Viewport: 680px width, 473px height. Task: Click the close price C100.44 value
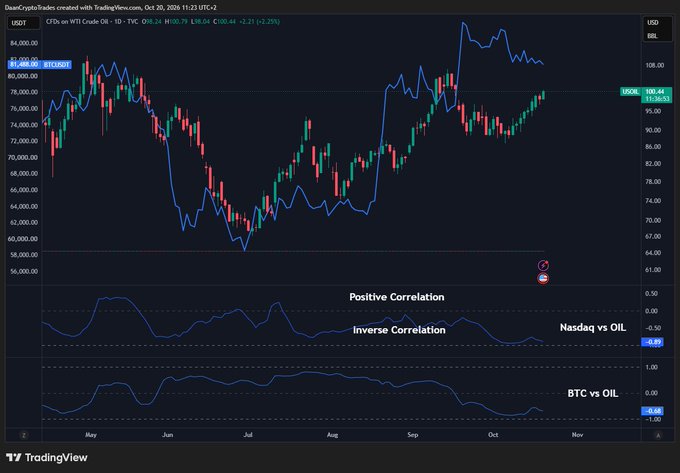(x=224, y=21)
